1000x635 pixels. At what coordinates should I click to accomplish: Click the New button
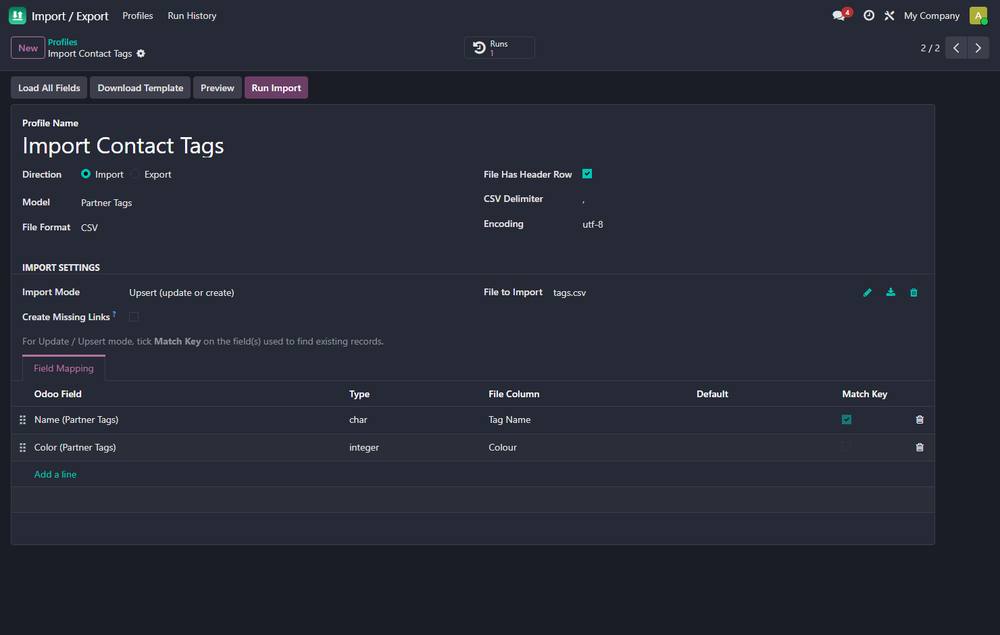tap(27, 48)
